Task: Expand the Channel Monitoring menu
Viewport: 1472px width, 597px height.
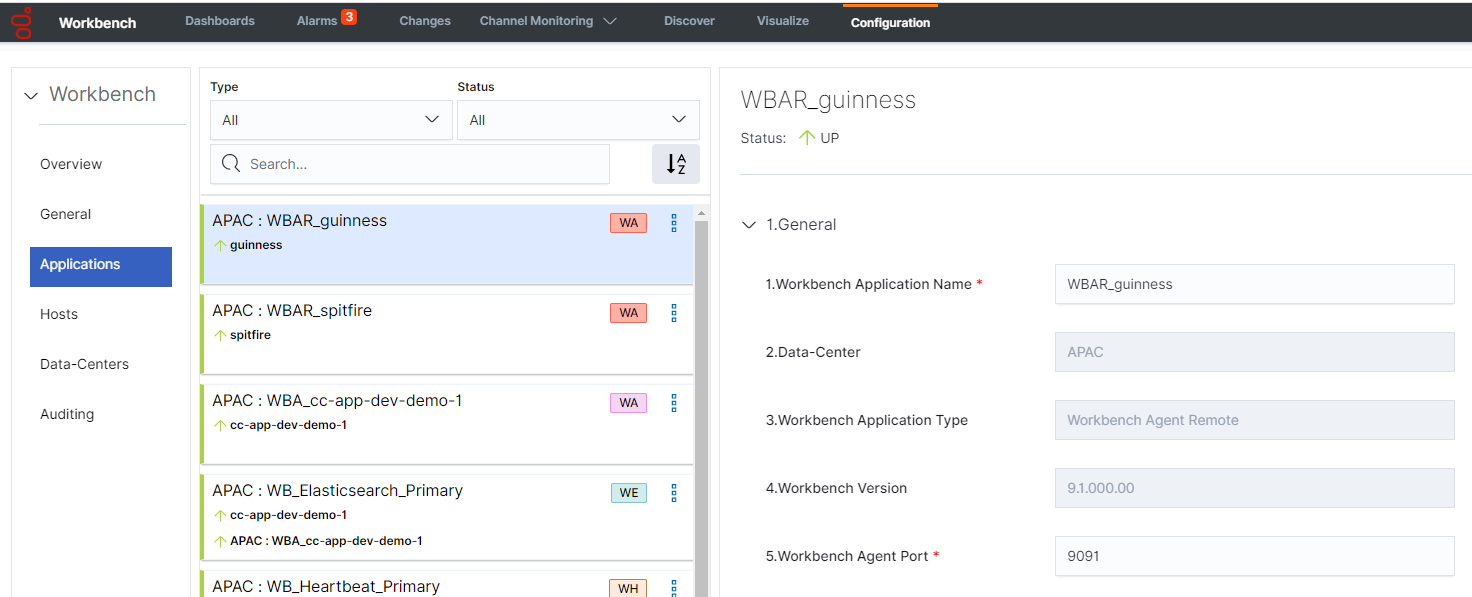Action: 547,20
